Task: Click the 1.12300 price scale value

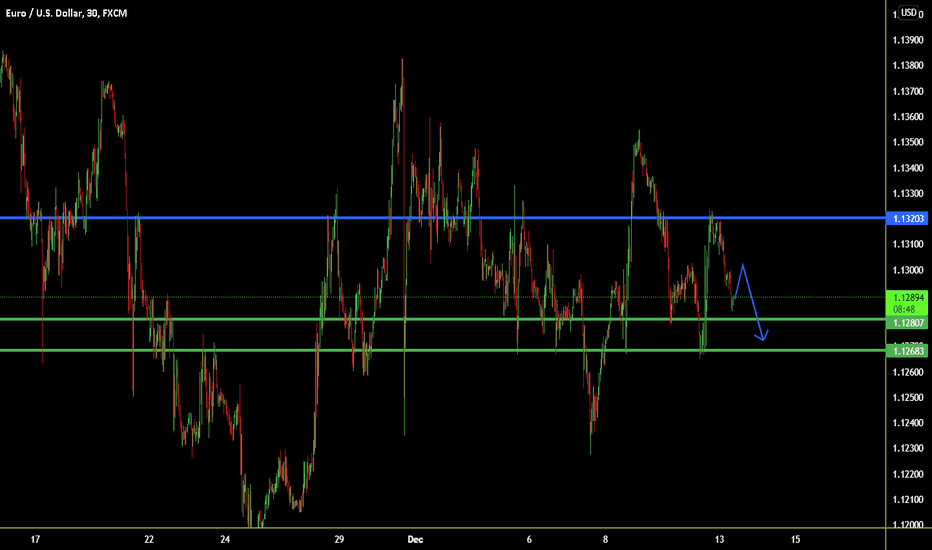Action: coord(908,449)
